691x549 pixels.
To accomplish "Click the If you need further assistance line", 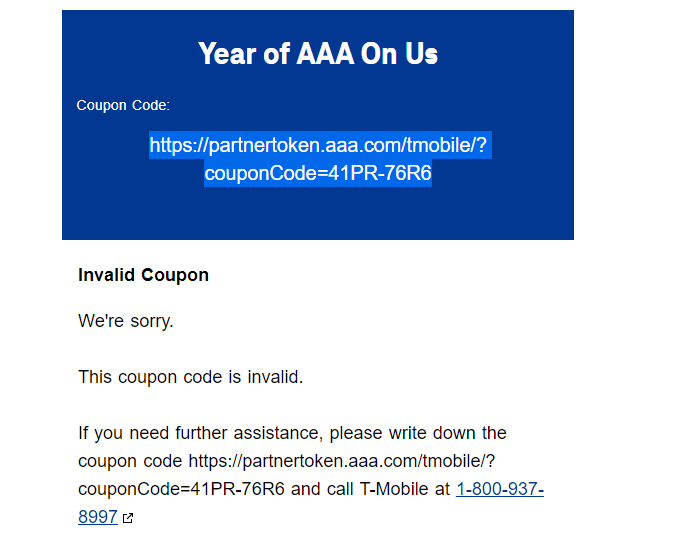I will point(292,433).
